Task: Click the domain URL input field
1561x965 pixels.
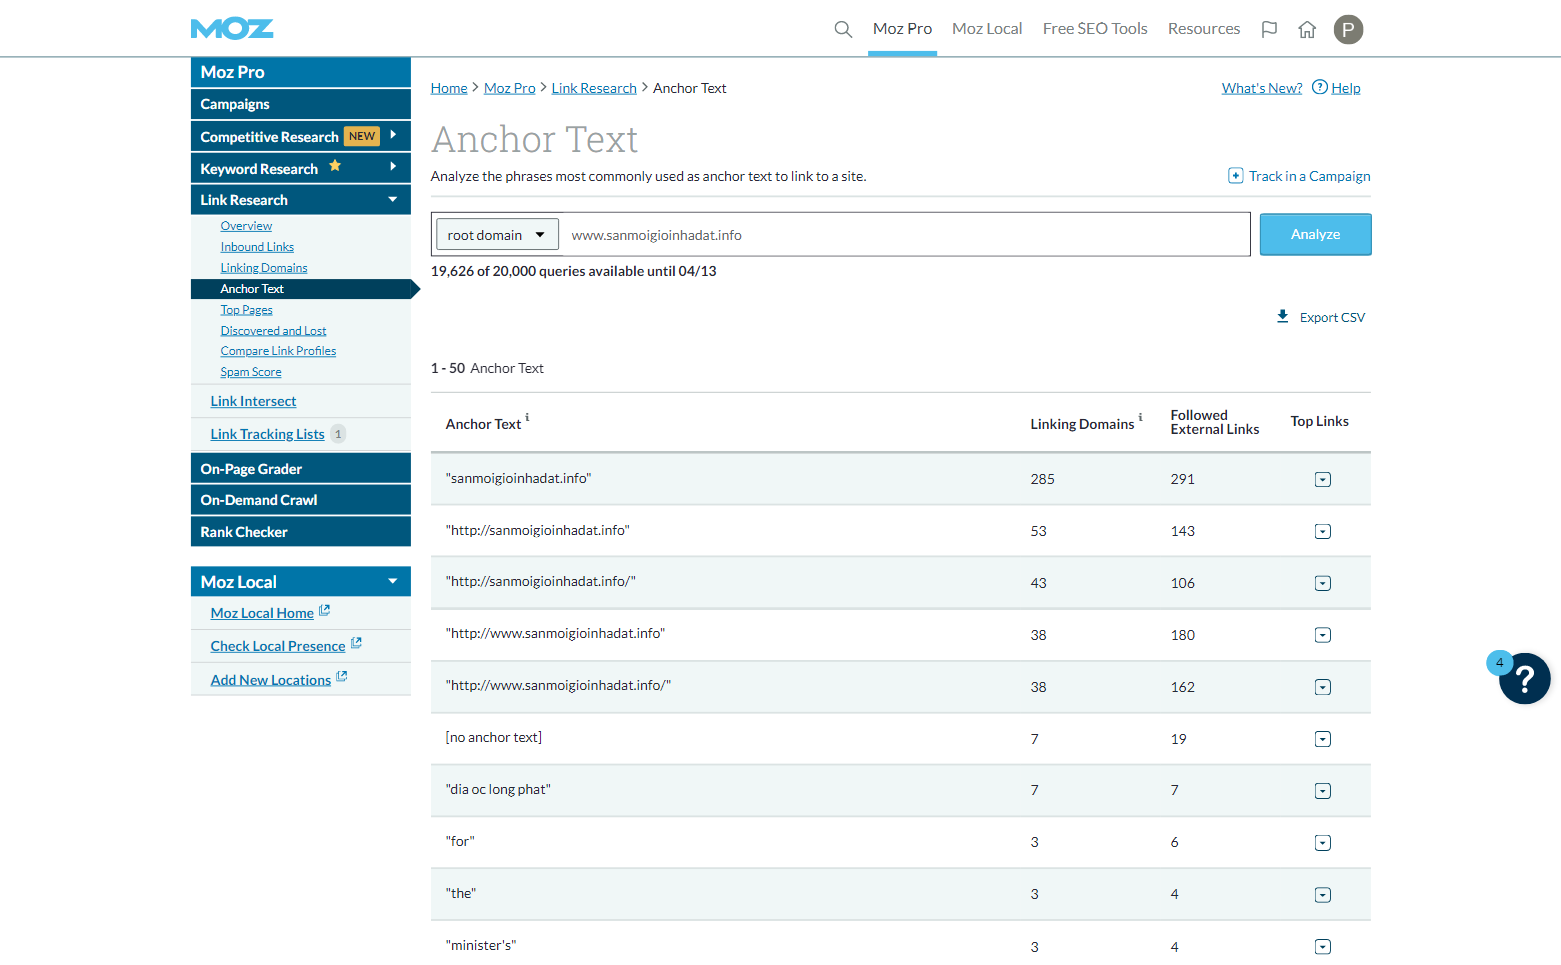Action: (x=904, y=235)
